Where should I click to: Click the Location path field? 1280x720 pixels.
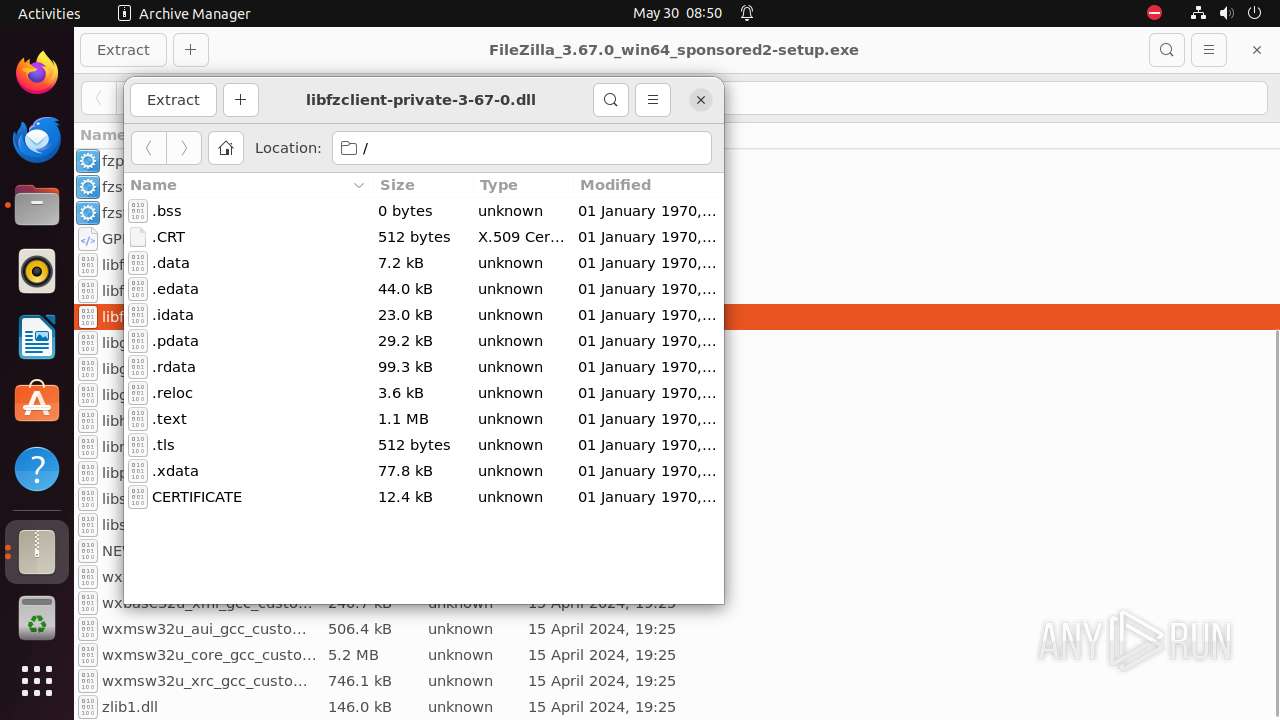(x=522, y=148)
